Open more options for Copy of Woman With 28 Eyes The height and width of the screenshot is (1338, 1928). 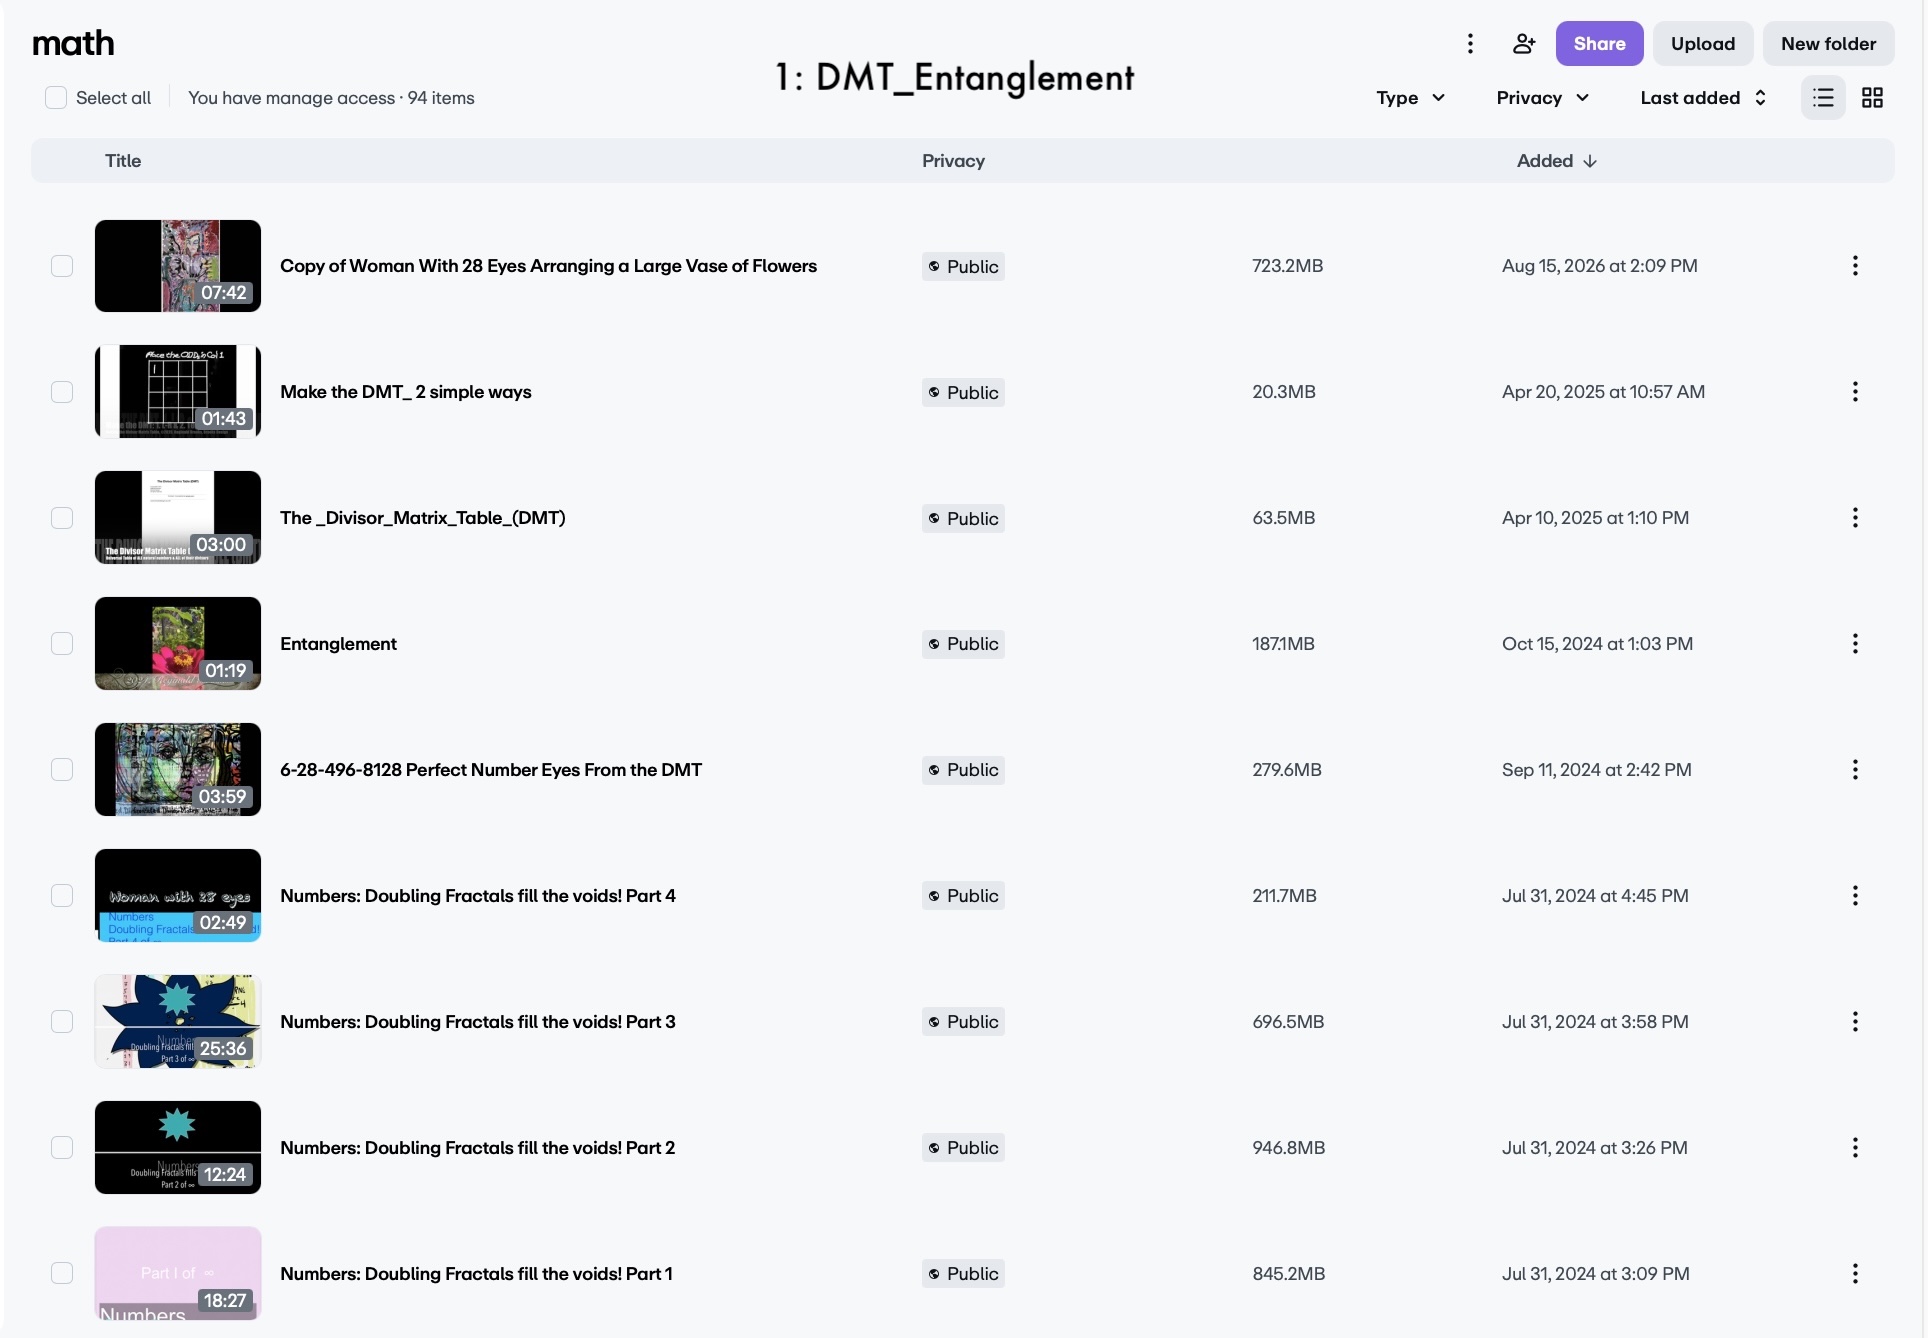pos(1855,266)
